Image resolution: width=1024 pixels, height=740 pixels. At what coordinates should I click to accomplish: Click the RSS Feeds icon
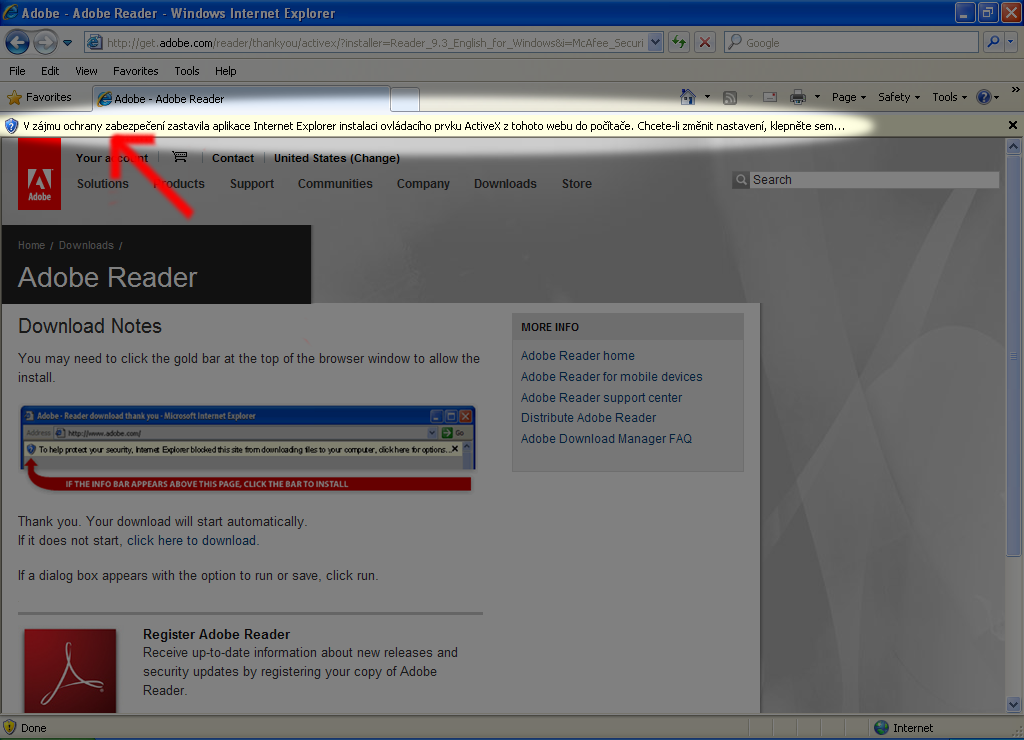coord(729,97)
